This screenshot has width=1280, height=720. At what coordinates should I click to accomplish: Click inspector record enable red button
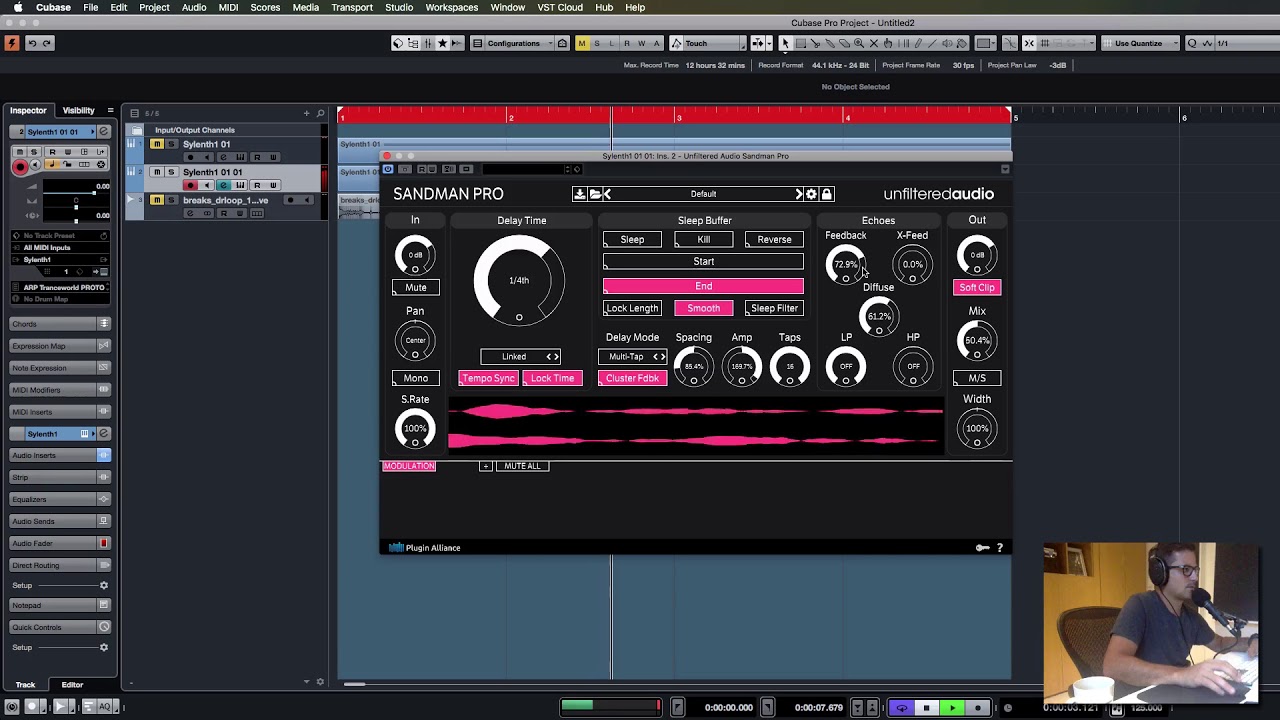pyautogui.click(x=20, y=166)
